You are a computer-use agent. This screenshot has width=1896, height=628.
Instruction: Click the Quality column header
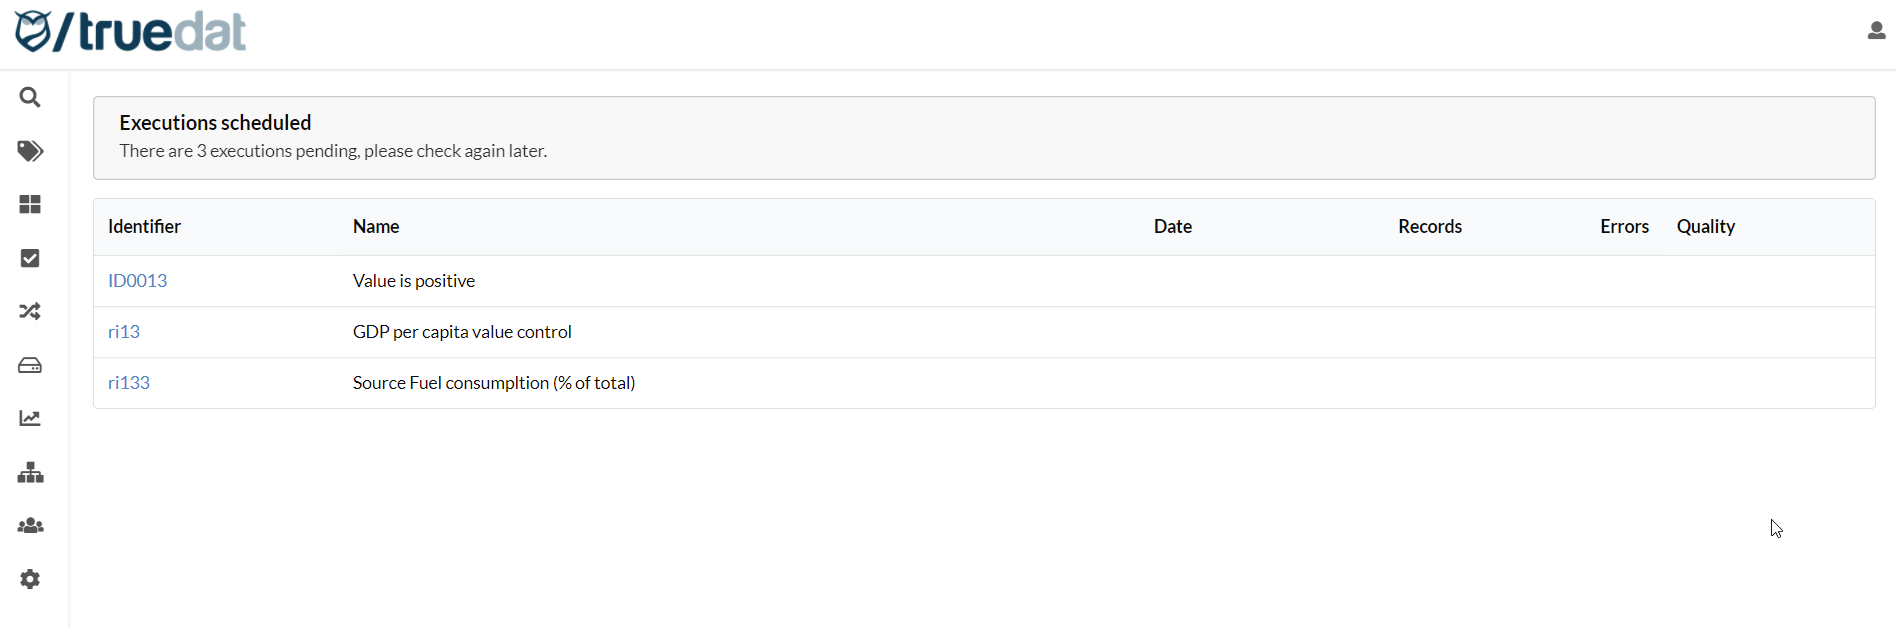pos(1705,227)
